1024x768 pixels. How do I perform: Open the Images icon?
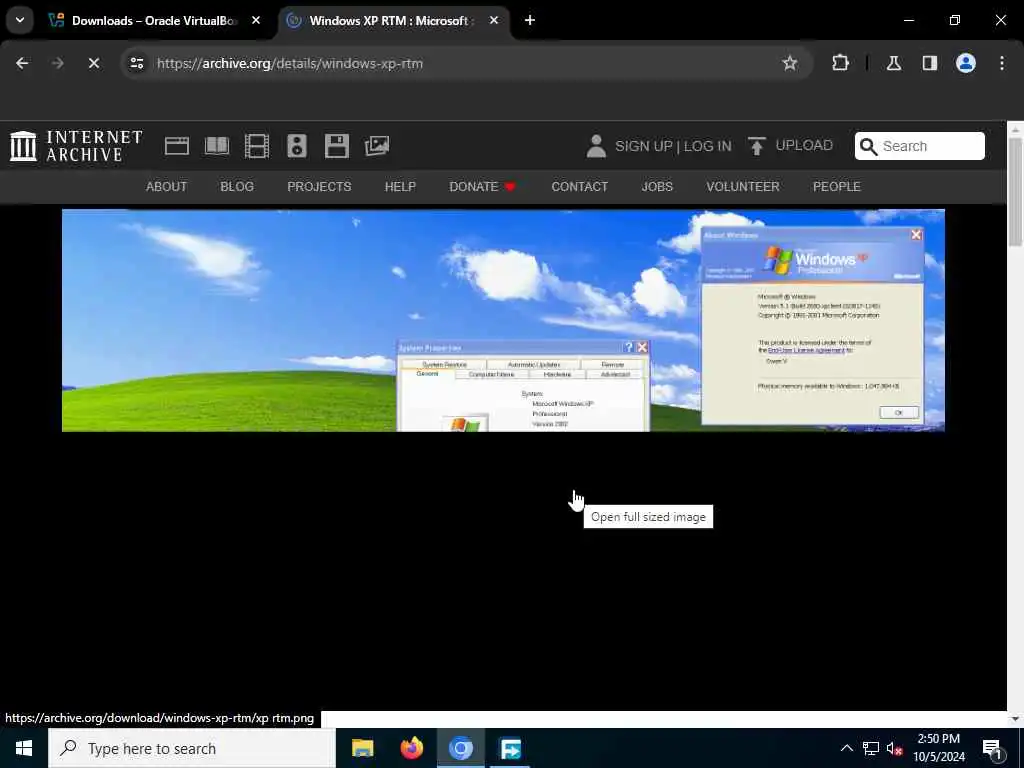click(377, 146)
